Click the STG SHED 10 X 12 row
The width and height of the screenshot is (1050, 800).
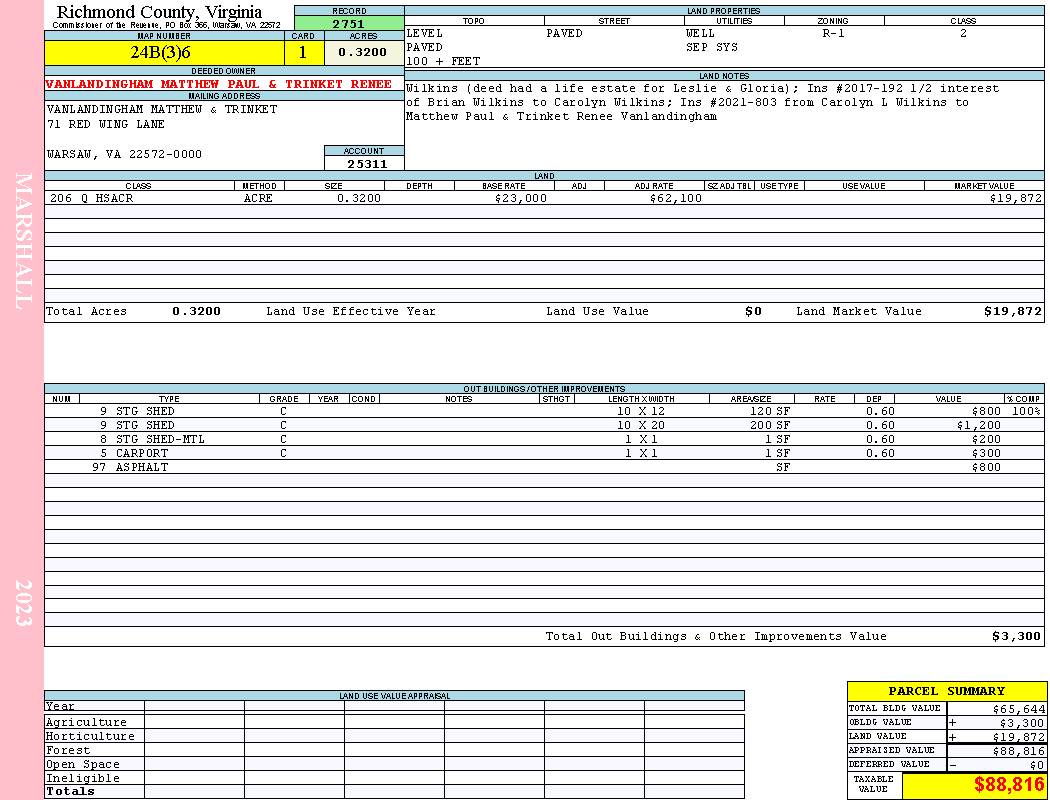point(544,412)
